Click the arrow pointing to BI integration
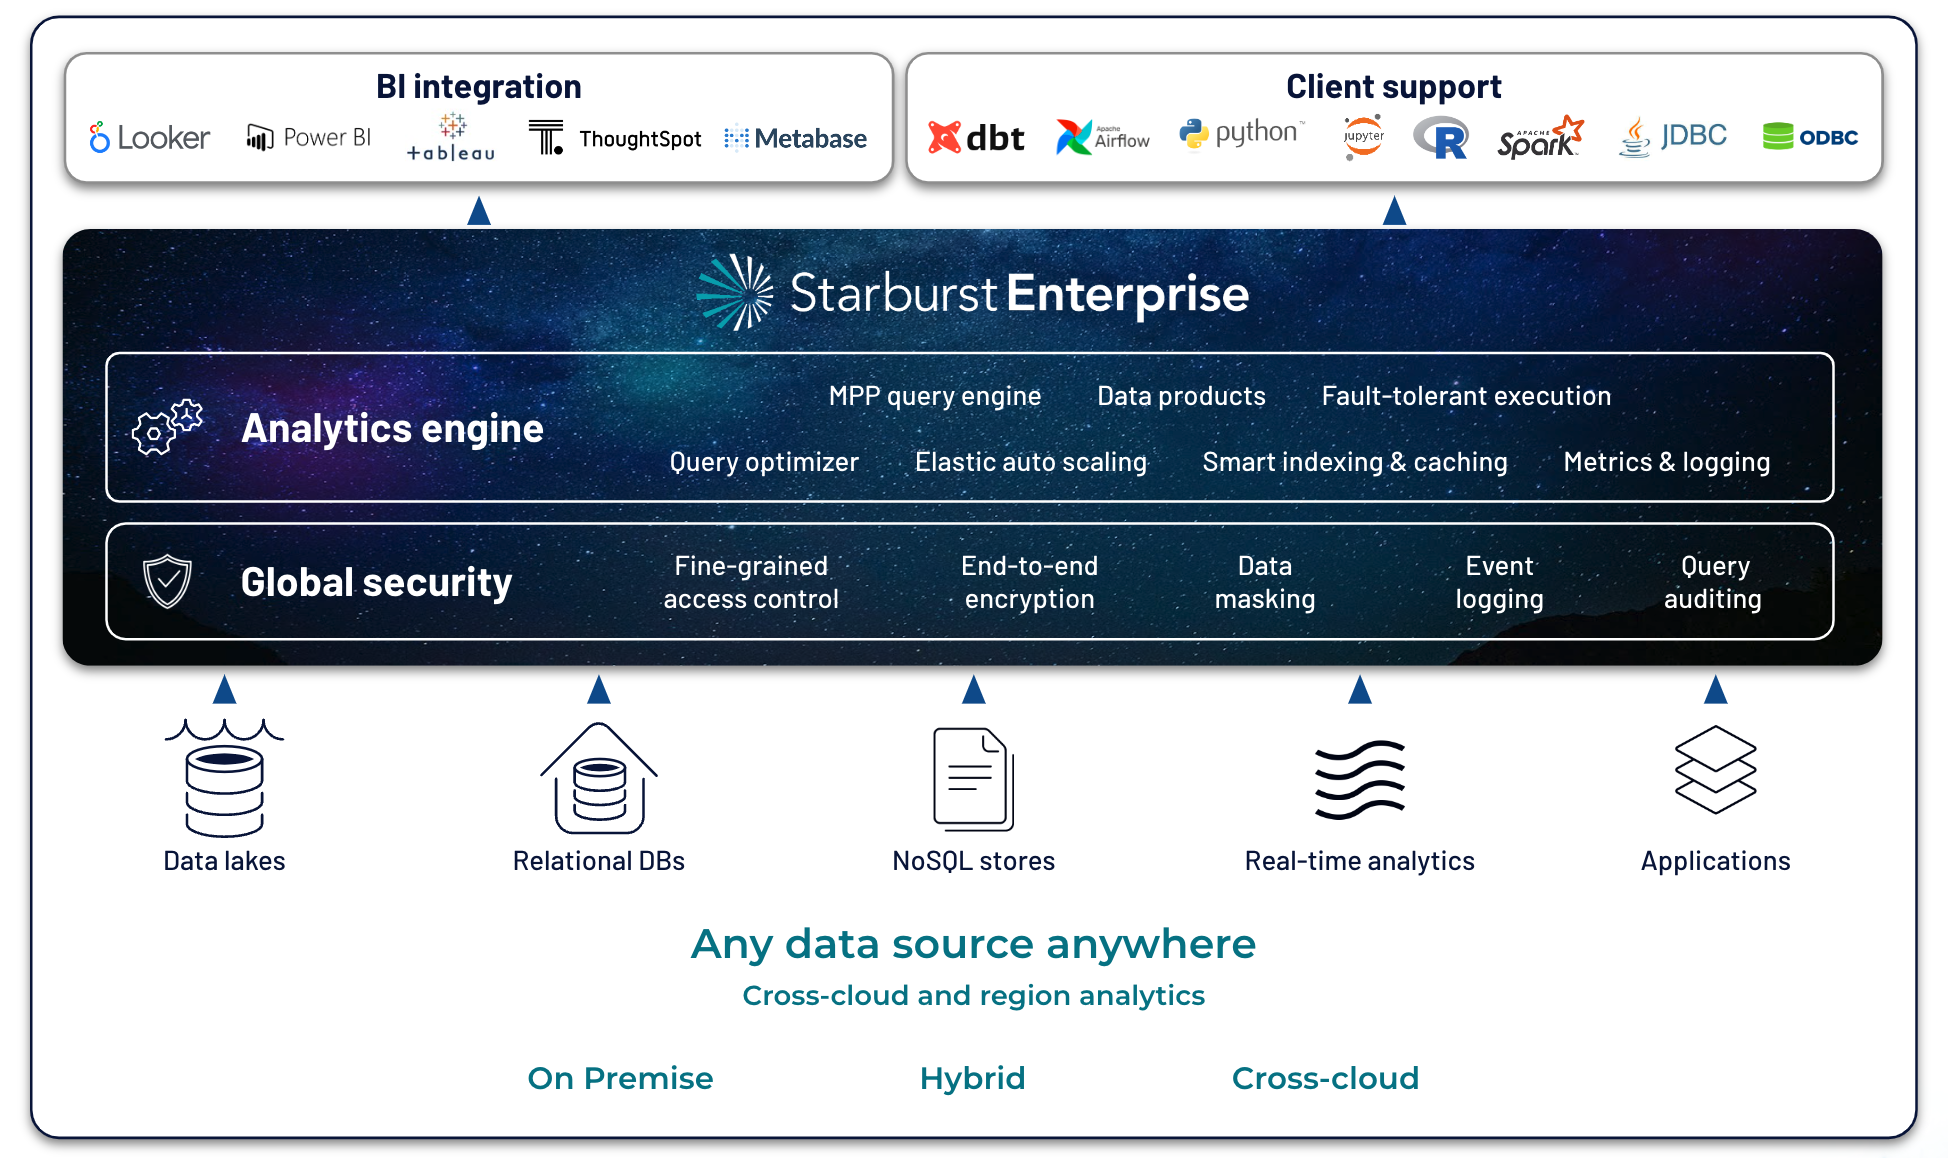The width and height of the screenshot is (1948, 1158). (x=479, y=211)
